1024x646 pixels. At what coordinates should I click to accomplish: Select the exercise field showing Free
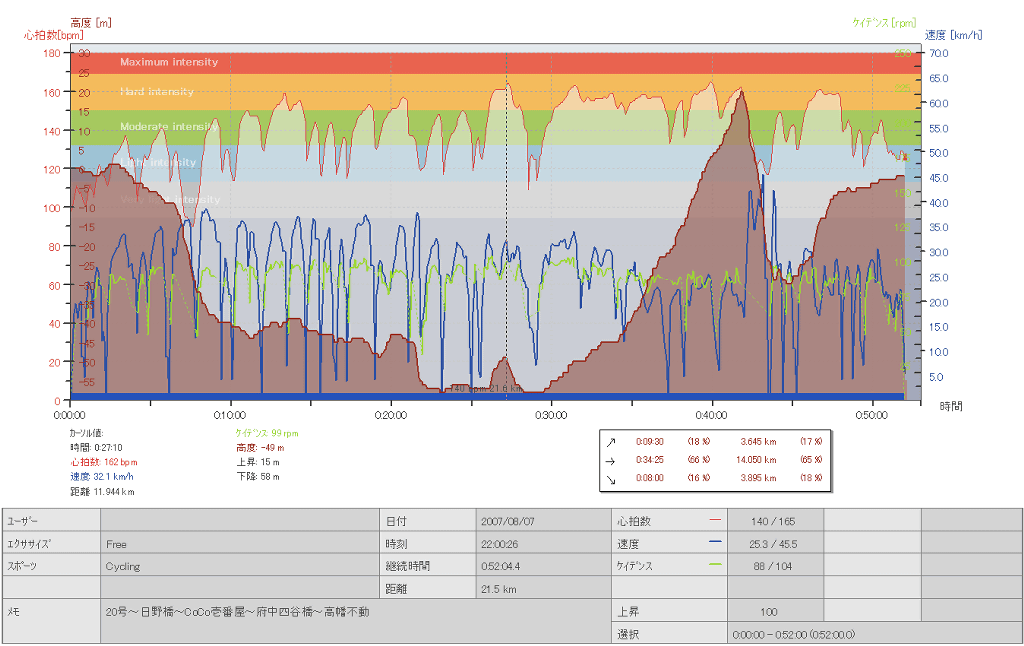pos(116,544)
